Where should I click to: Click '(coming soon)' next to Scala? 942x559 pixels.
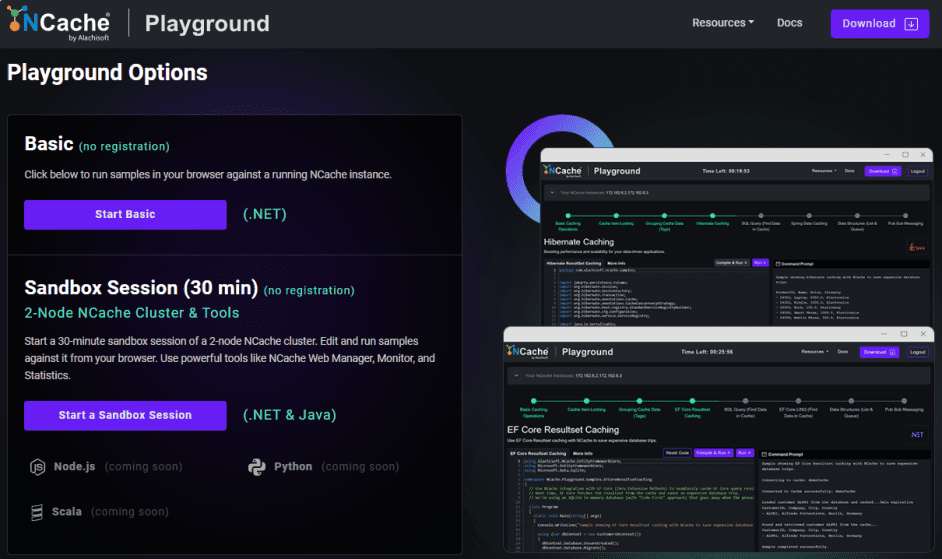coord(130,512)
